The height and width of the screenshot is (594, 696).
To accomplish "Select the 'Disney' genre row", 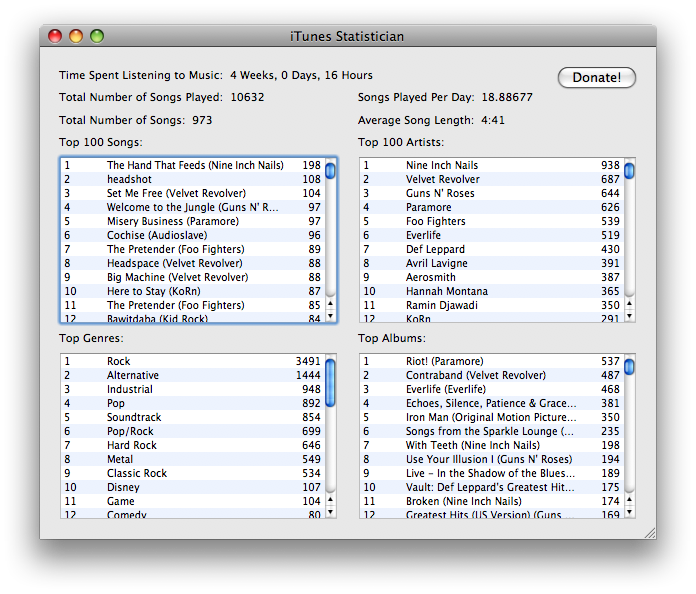I will coord(193,487).
